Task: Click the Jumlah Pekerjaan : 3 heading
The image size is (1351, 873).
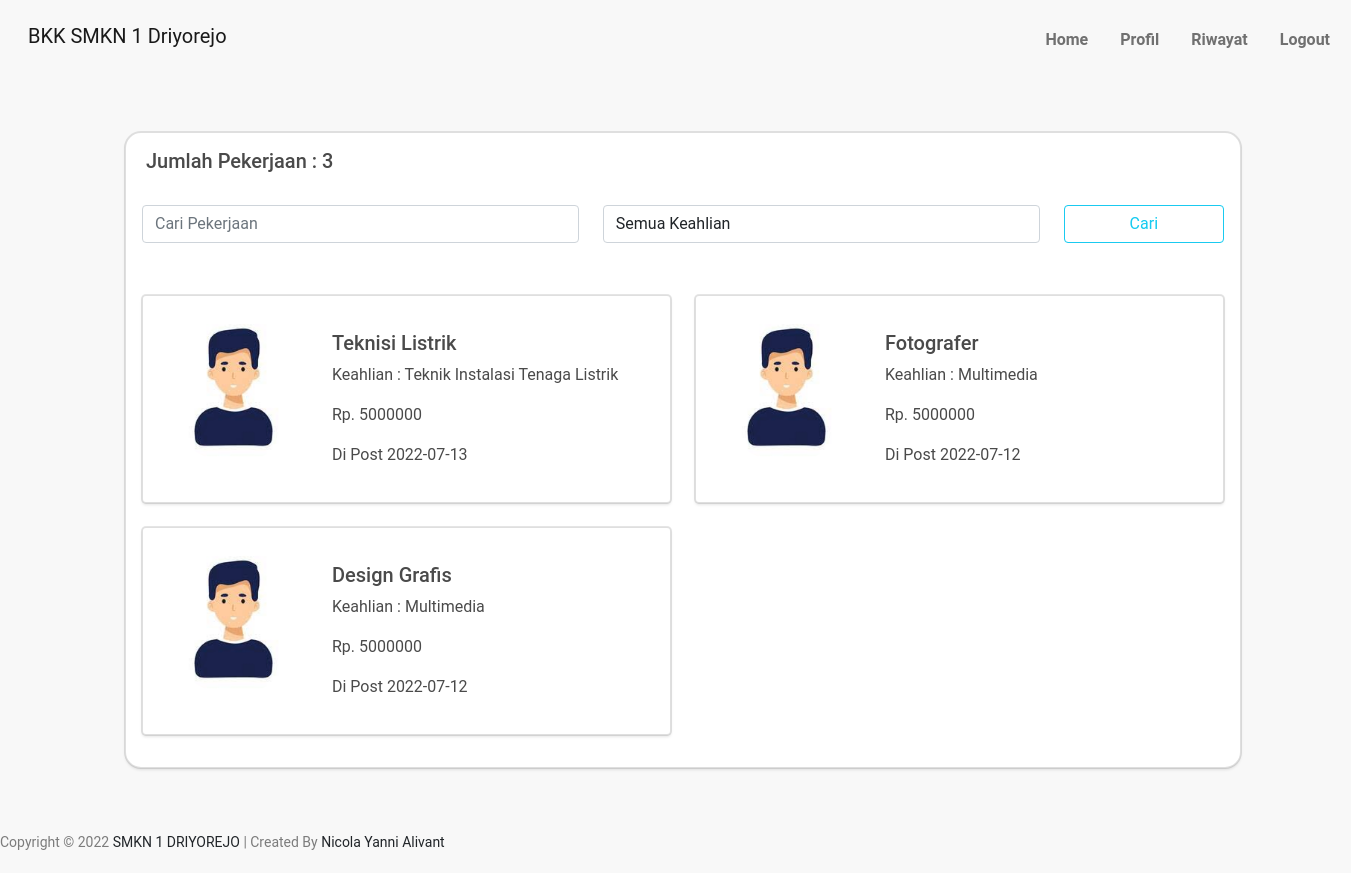Action: pos(239,161)
